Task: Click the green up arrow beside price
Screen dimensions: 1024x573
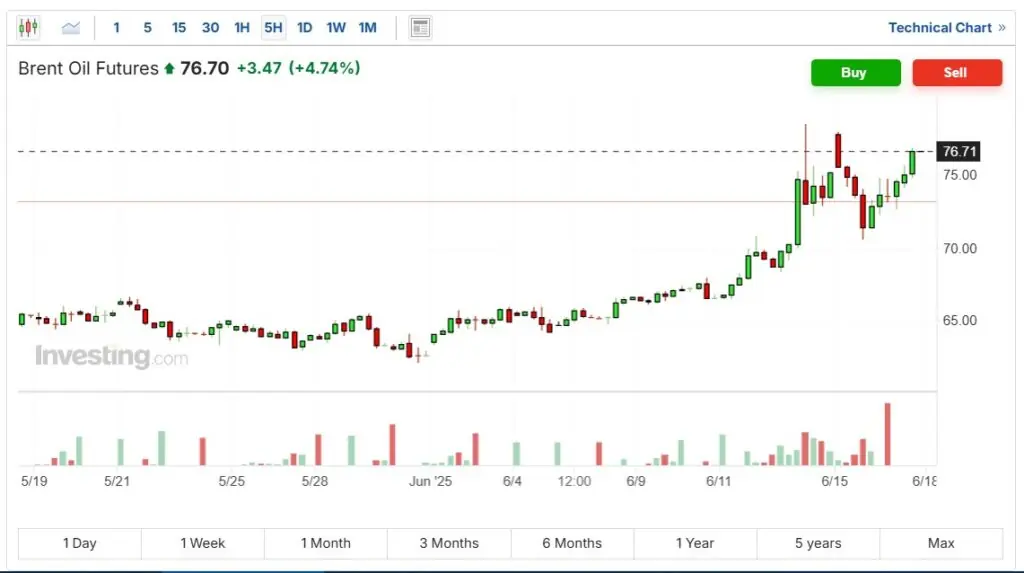Action: tap(169, 68)
